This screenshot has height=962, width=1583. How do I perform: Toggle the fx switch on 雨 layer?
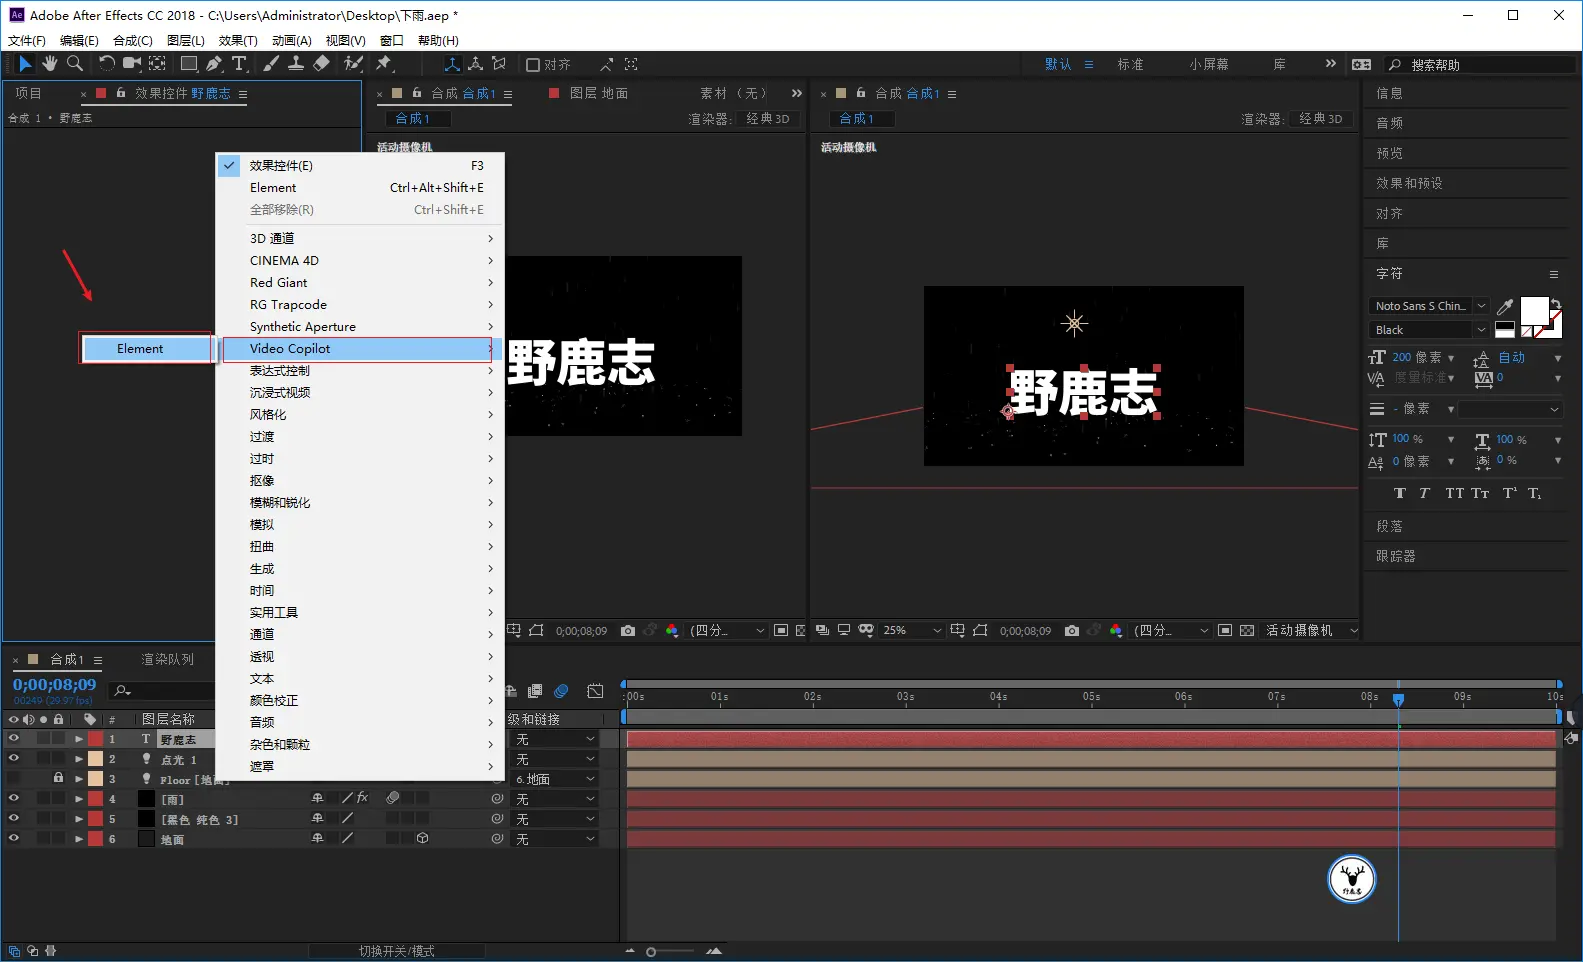point(362,798)
